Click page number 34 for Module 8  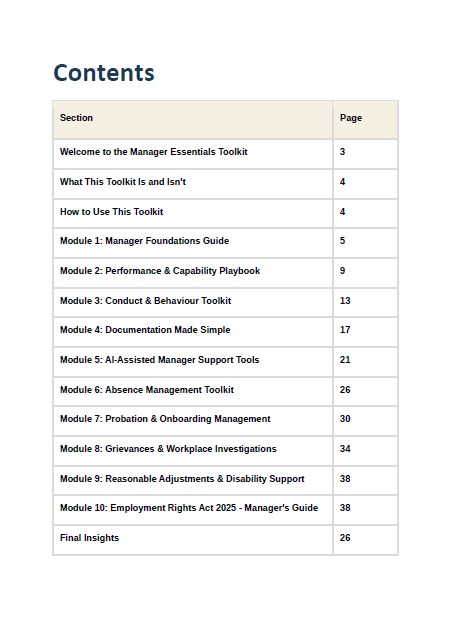[345, 449]
